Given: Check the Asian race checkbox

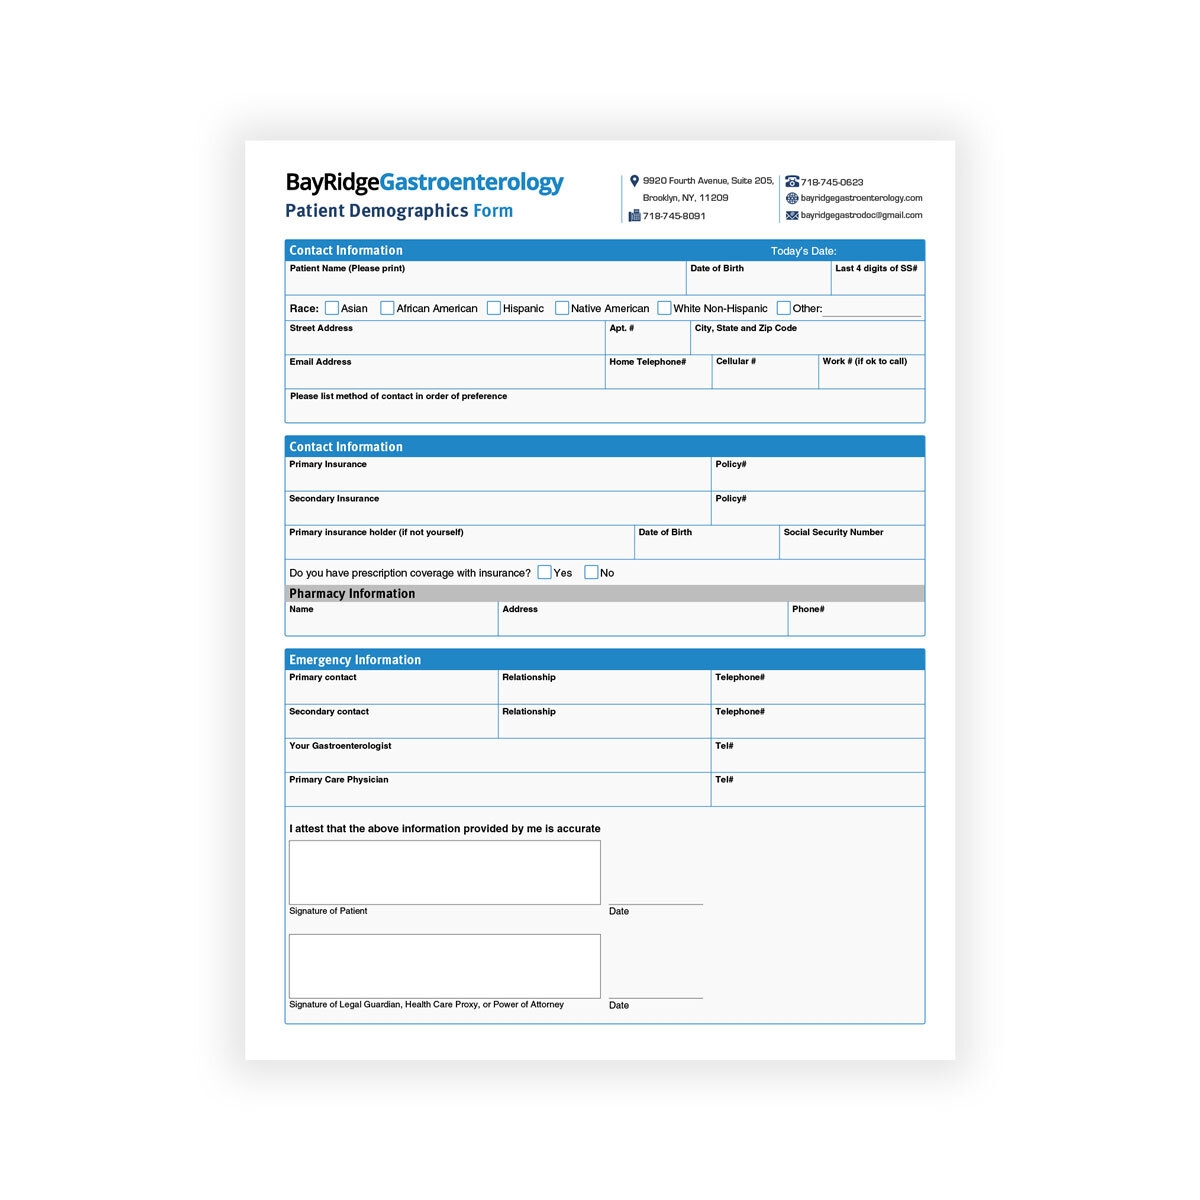Looking at the screenshot, I should pyautogui.click(x=332, y=308).
